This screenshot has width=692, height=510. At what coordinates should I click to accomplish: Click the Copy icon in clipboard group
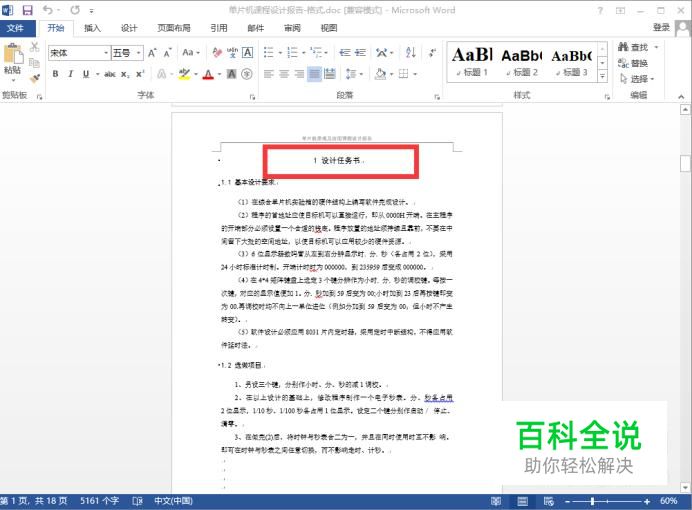tap(34, 63)
